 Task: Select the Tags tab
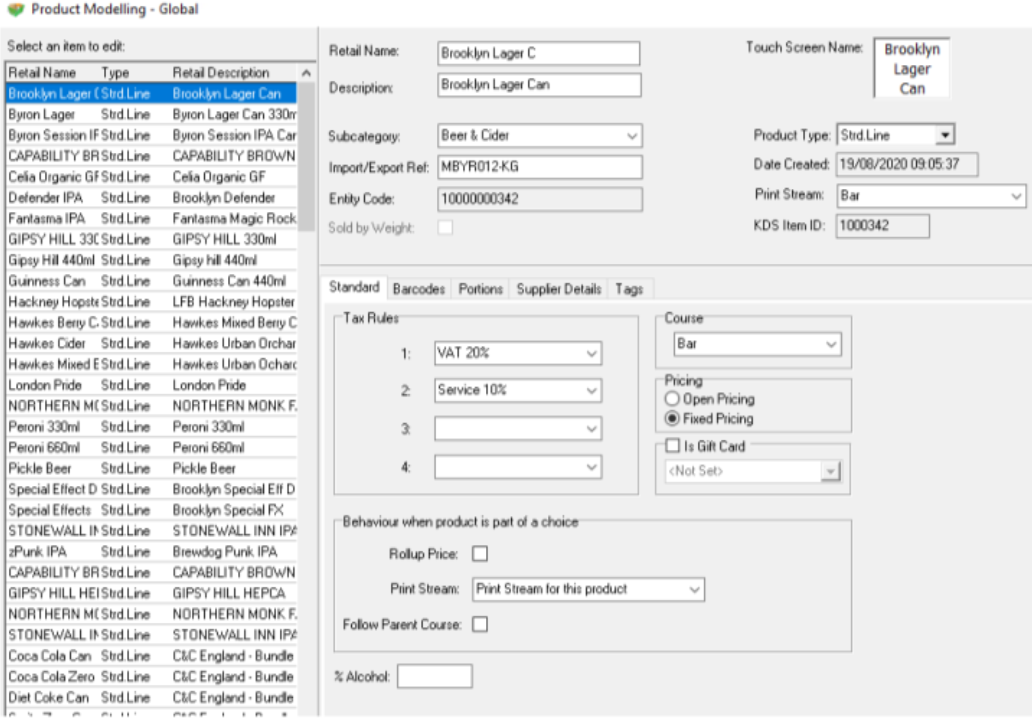pyautogui.click(x=629, y=289)
